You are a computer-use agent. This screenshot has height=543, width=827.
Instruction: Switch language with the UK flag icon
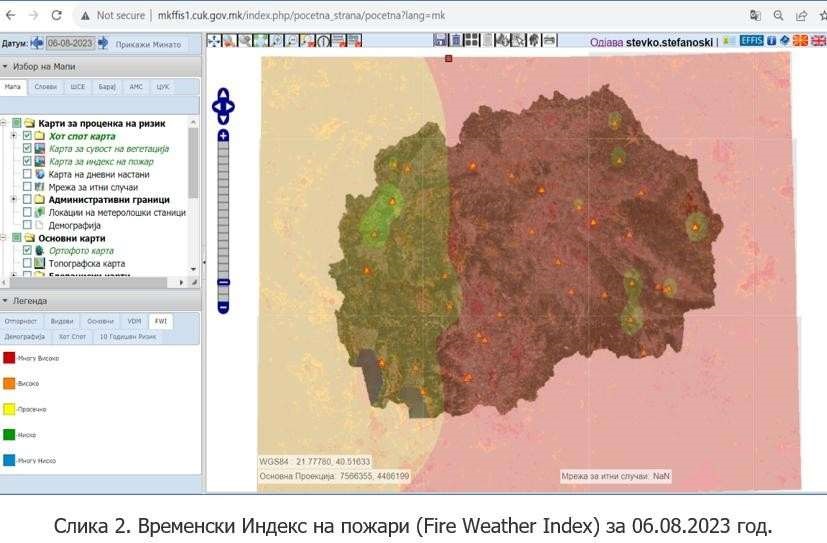818,41
